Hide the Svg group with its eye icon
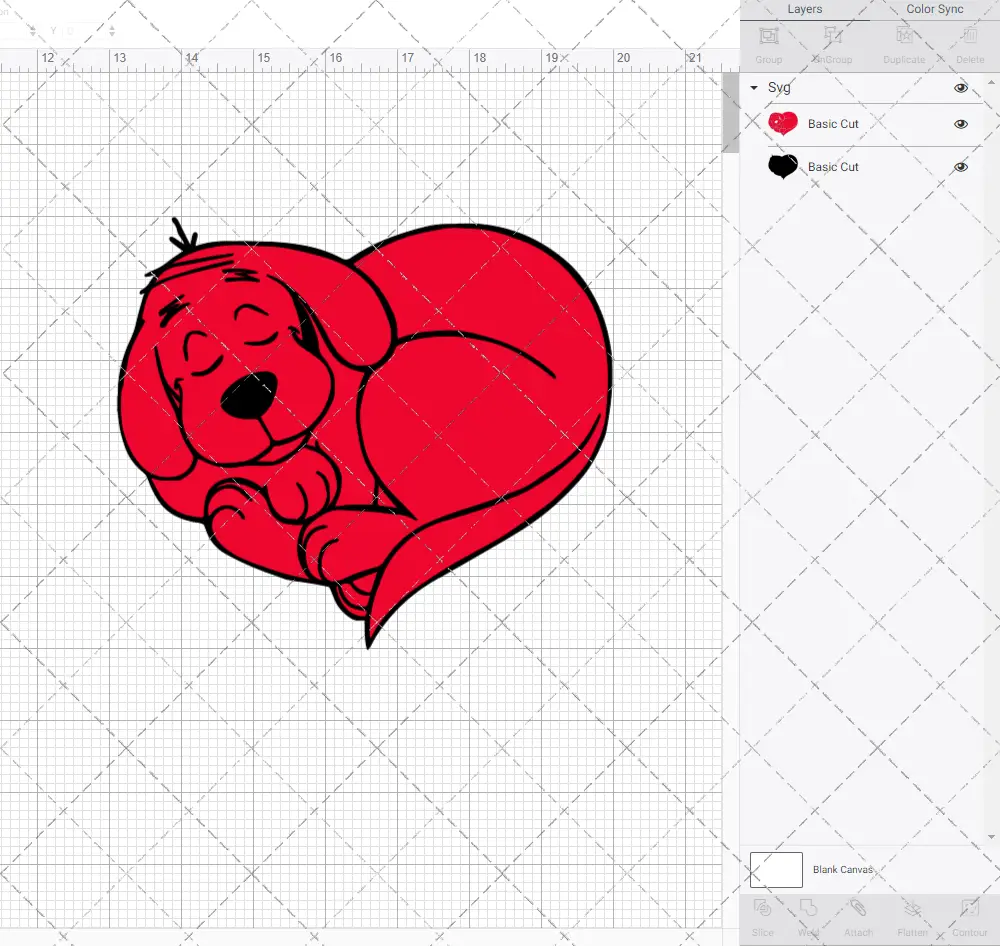The image size is (1000, 946). click(x=960, y=88)
